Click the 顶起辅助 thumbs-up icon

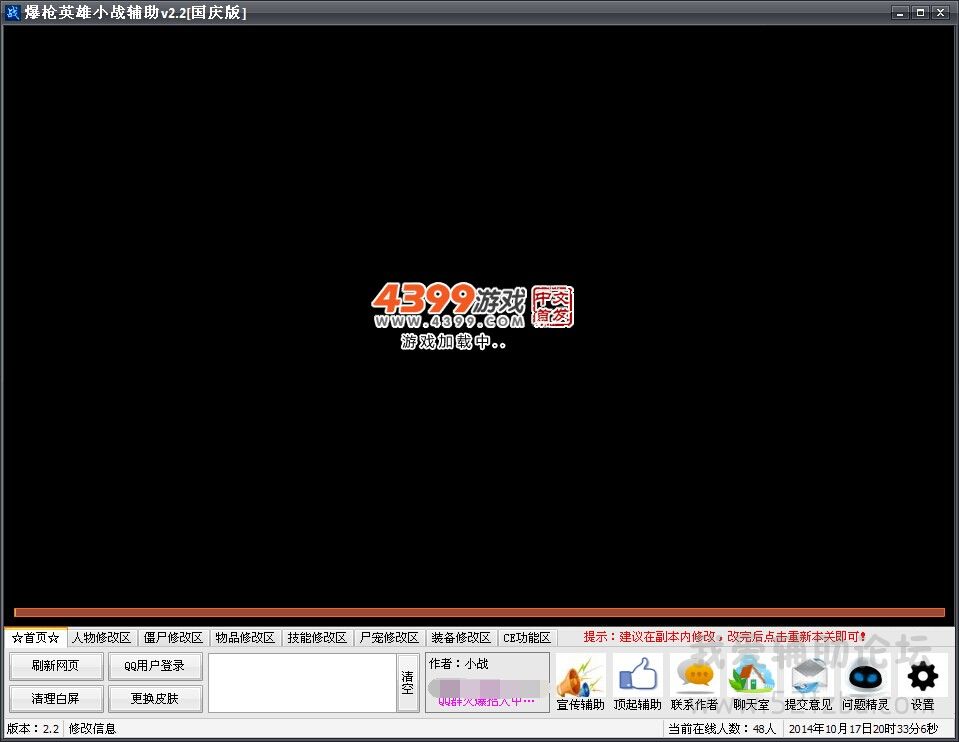tap(637, 681)
